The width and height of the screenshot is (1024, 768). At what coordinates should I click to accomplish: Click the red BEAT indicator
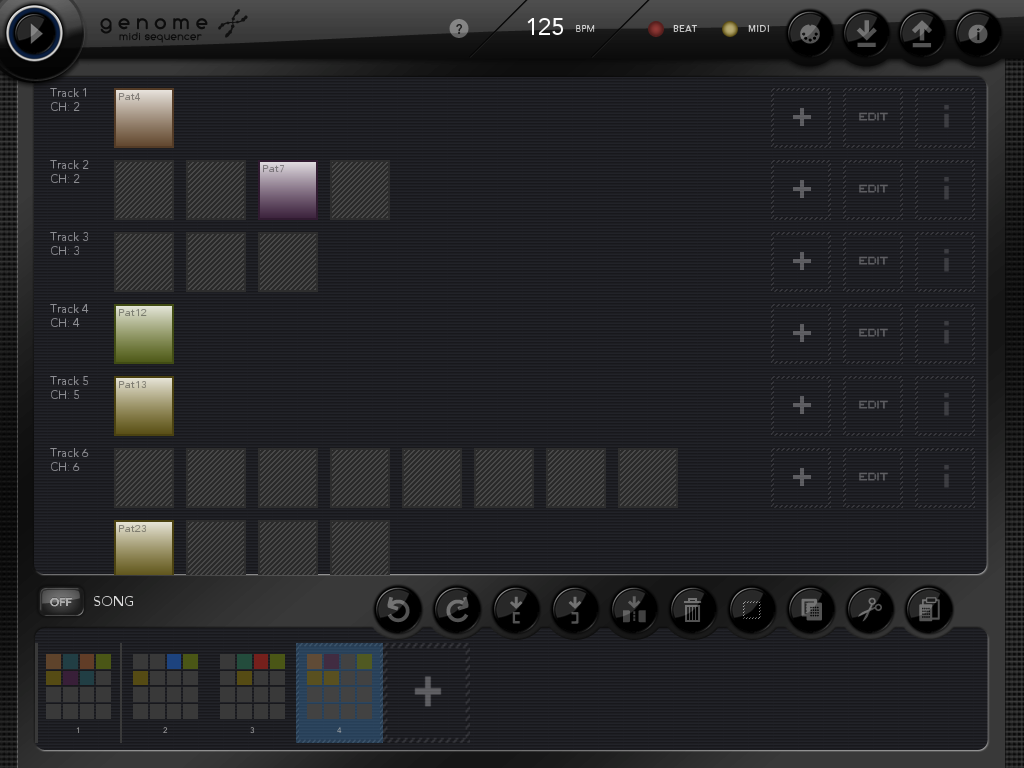pyautogui.click(x=656, y=29)
